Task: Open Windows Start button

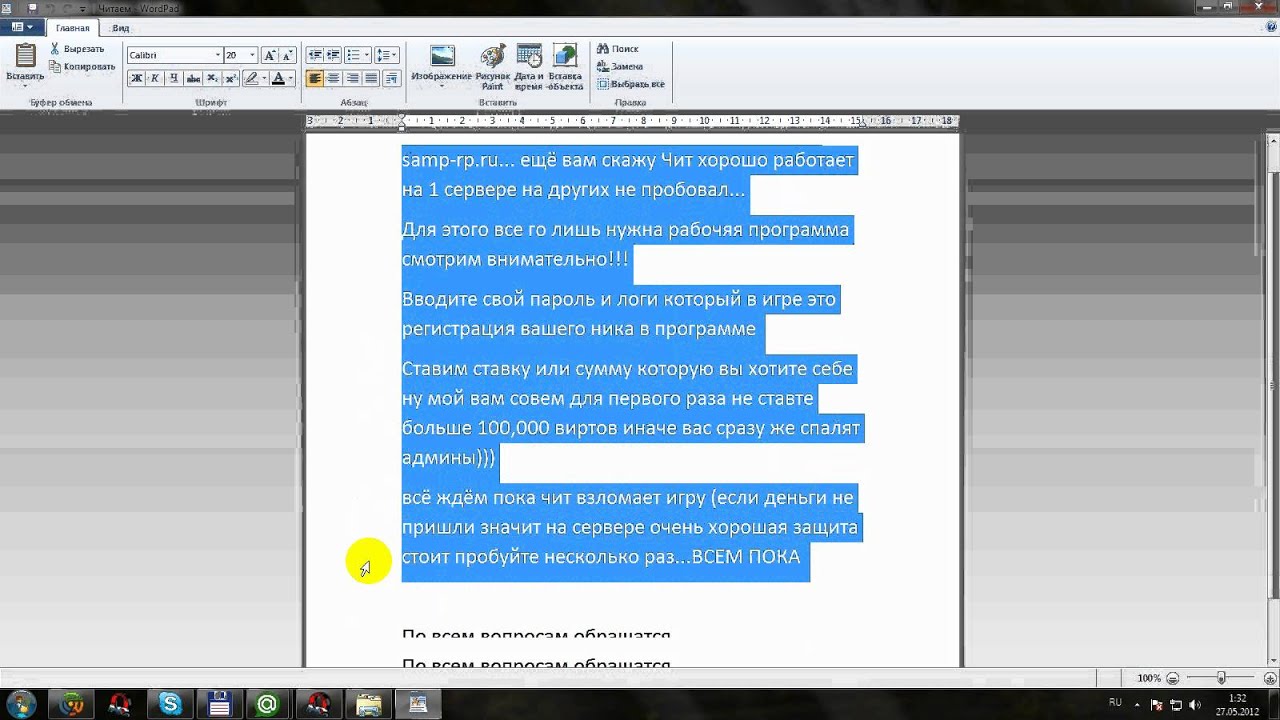Action: pyautogui.click(x=20, y=704)
